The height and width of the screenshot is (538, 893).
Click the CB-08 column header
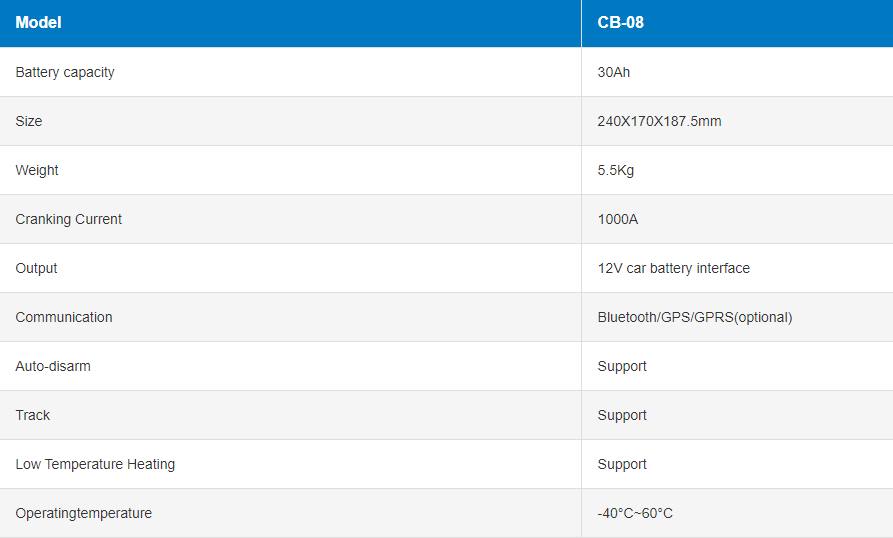point(620,22)
